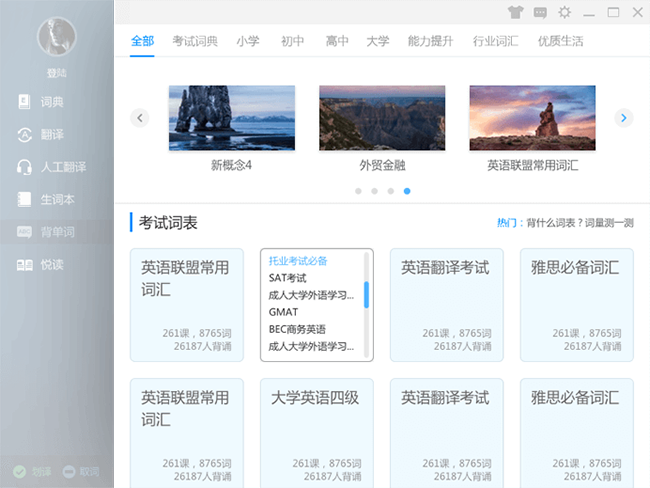Open the 词典 dictionary sidebar icon
650x488 pixels.
pyautogui.click(x=25, y=101)
